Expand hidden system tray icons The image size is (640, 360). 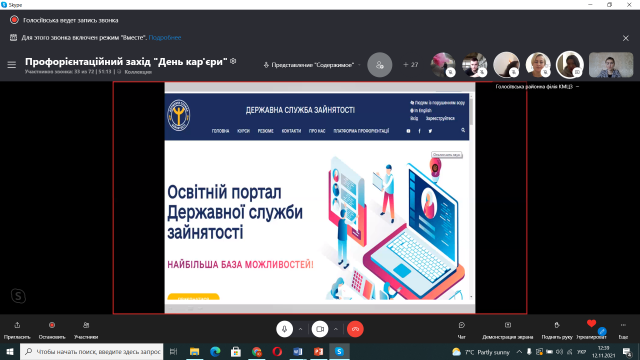coord(519,352)
